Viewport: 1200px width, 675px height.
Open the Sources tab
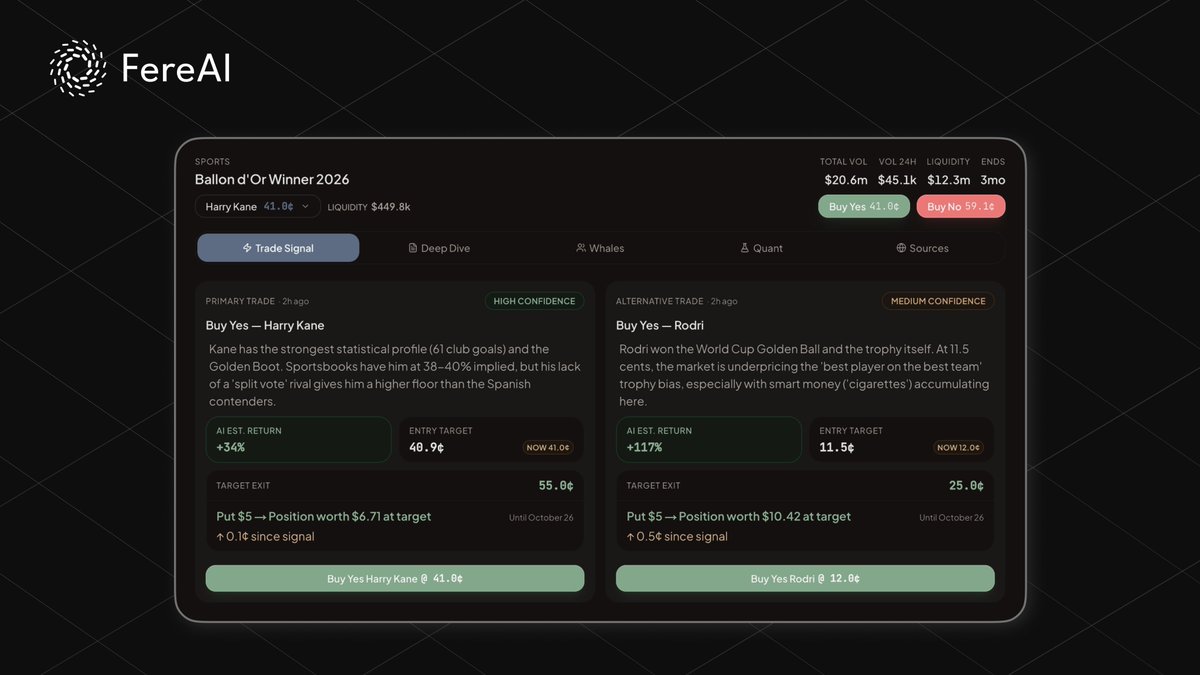922,248
